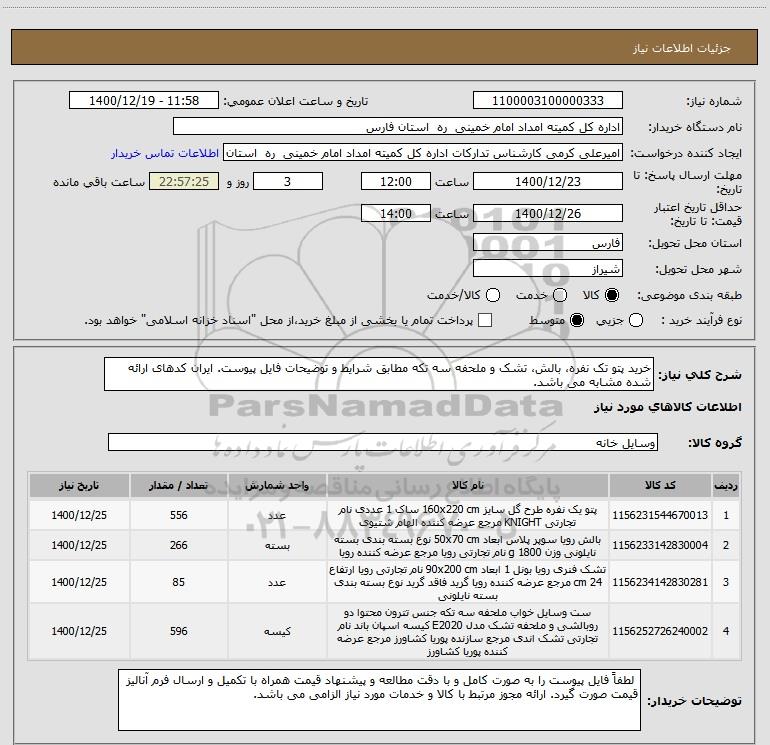Viewport: 770px width, 745px height.
Task: Click product code 1156231544670013
Action: (x=660, y=515)
